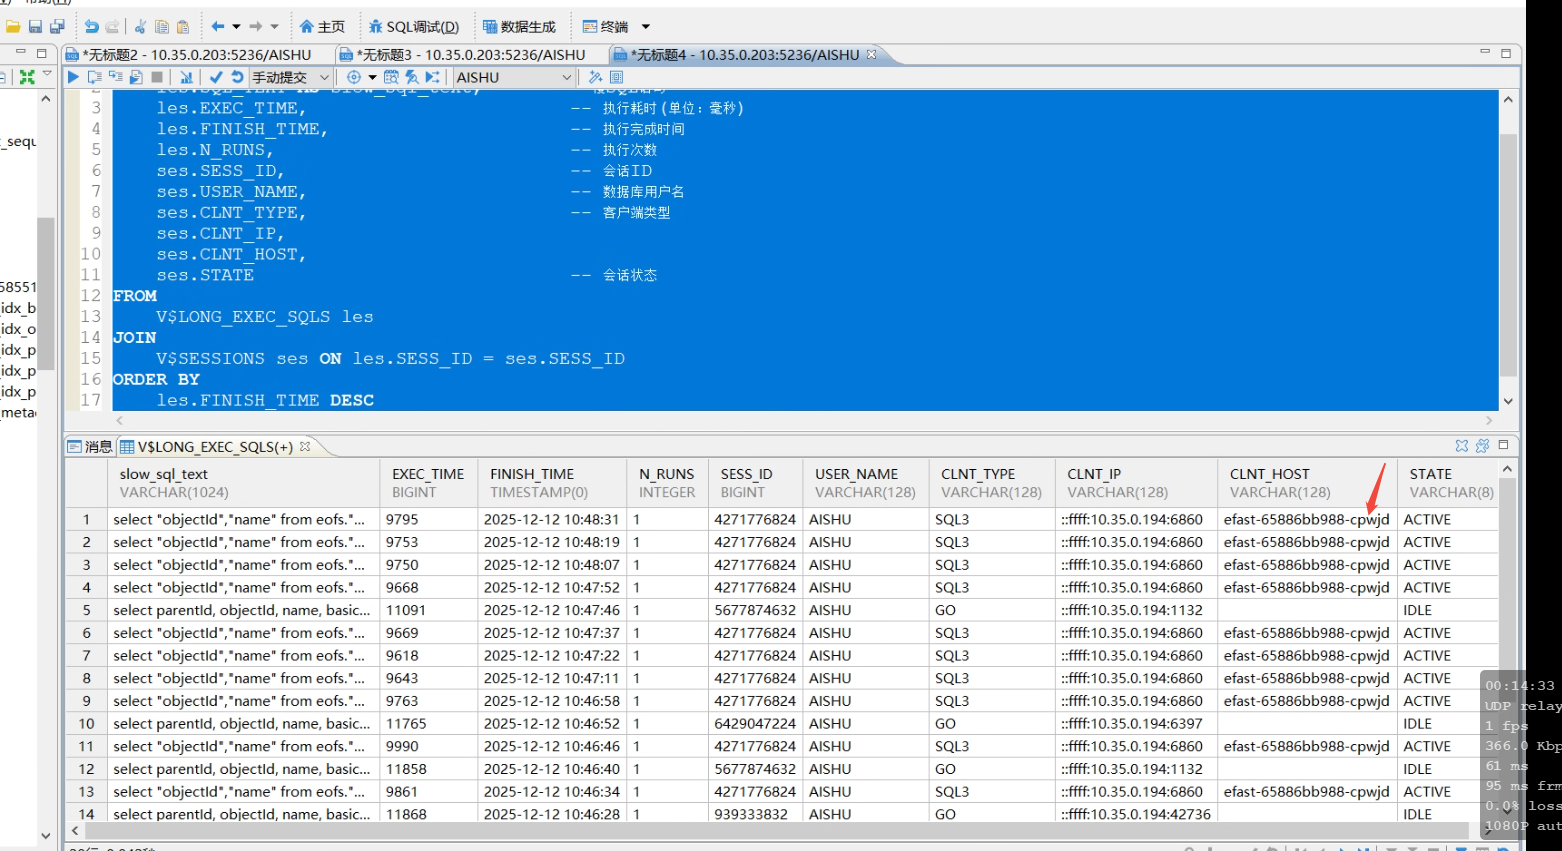Click row number 11 header in results

(x=86, y=746)
